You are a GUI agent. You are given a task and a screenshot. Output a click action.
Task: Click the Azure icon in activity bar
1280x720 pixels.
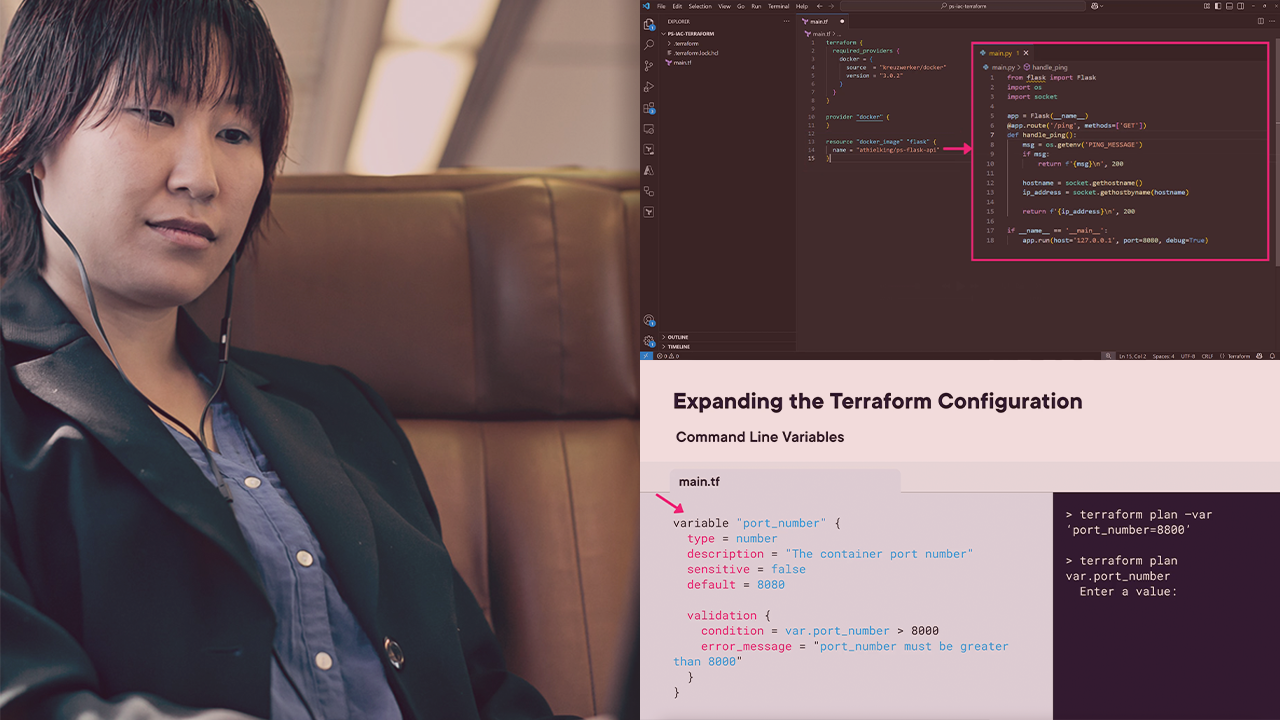point(649,171)
